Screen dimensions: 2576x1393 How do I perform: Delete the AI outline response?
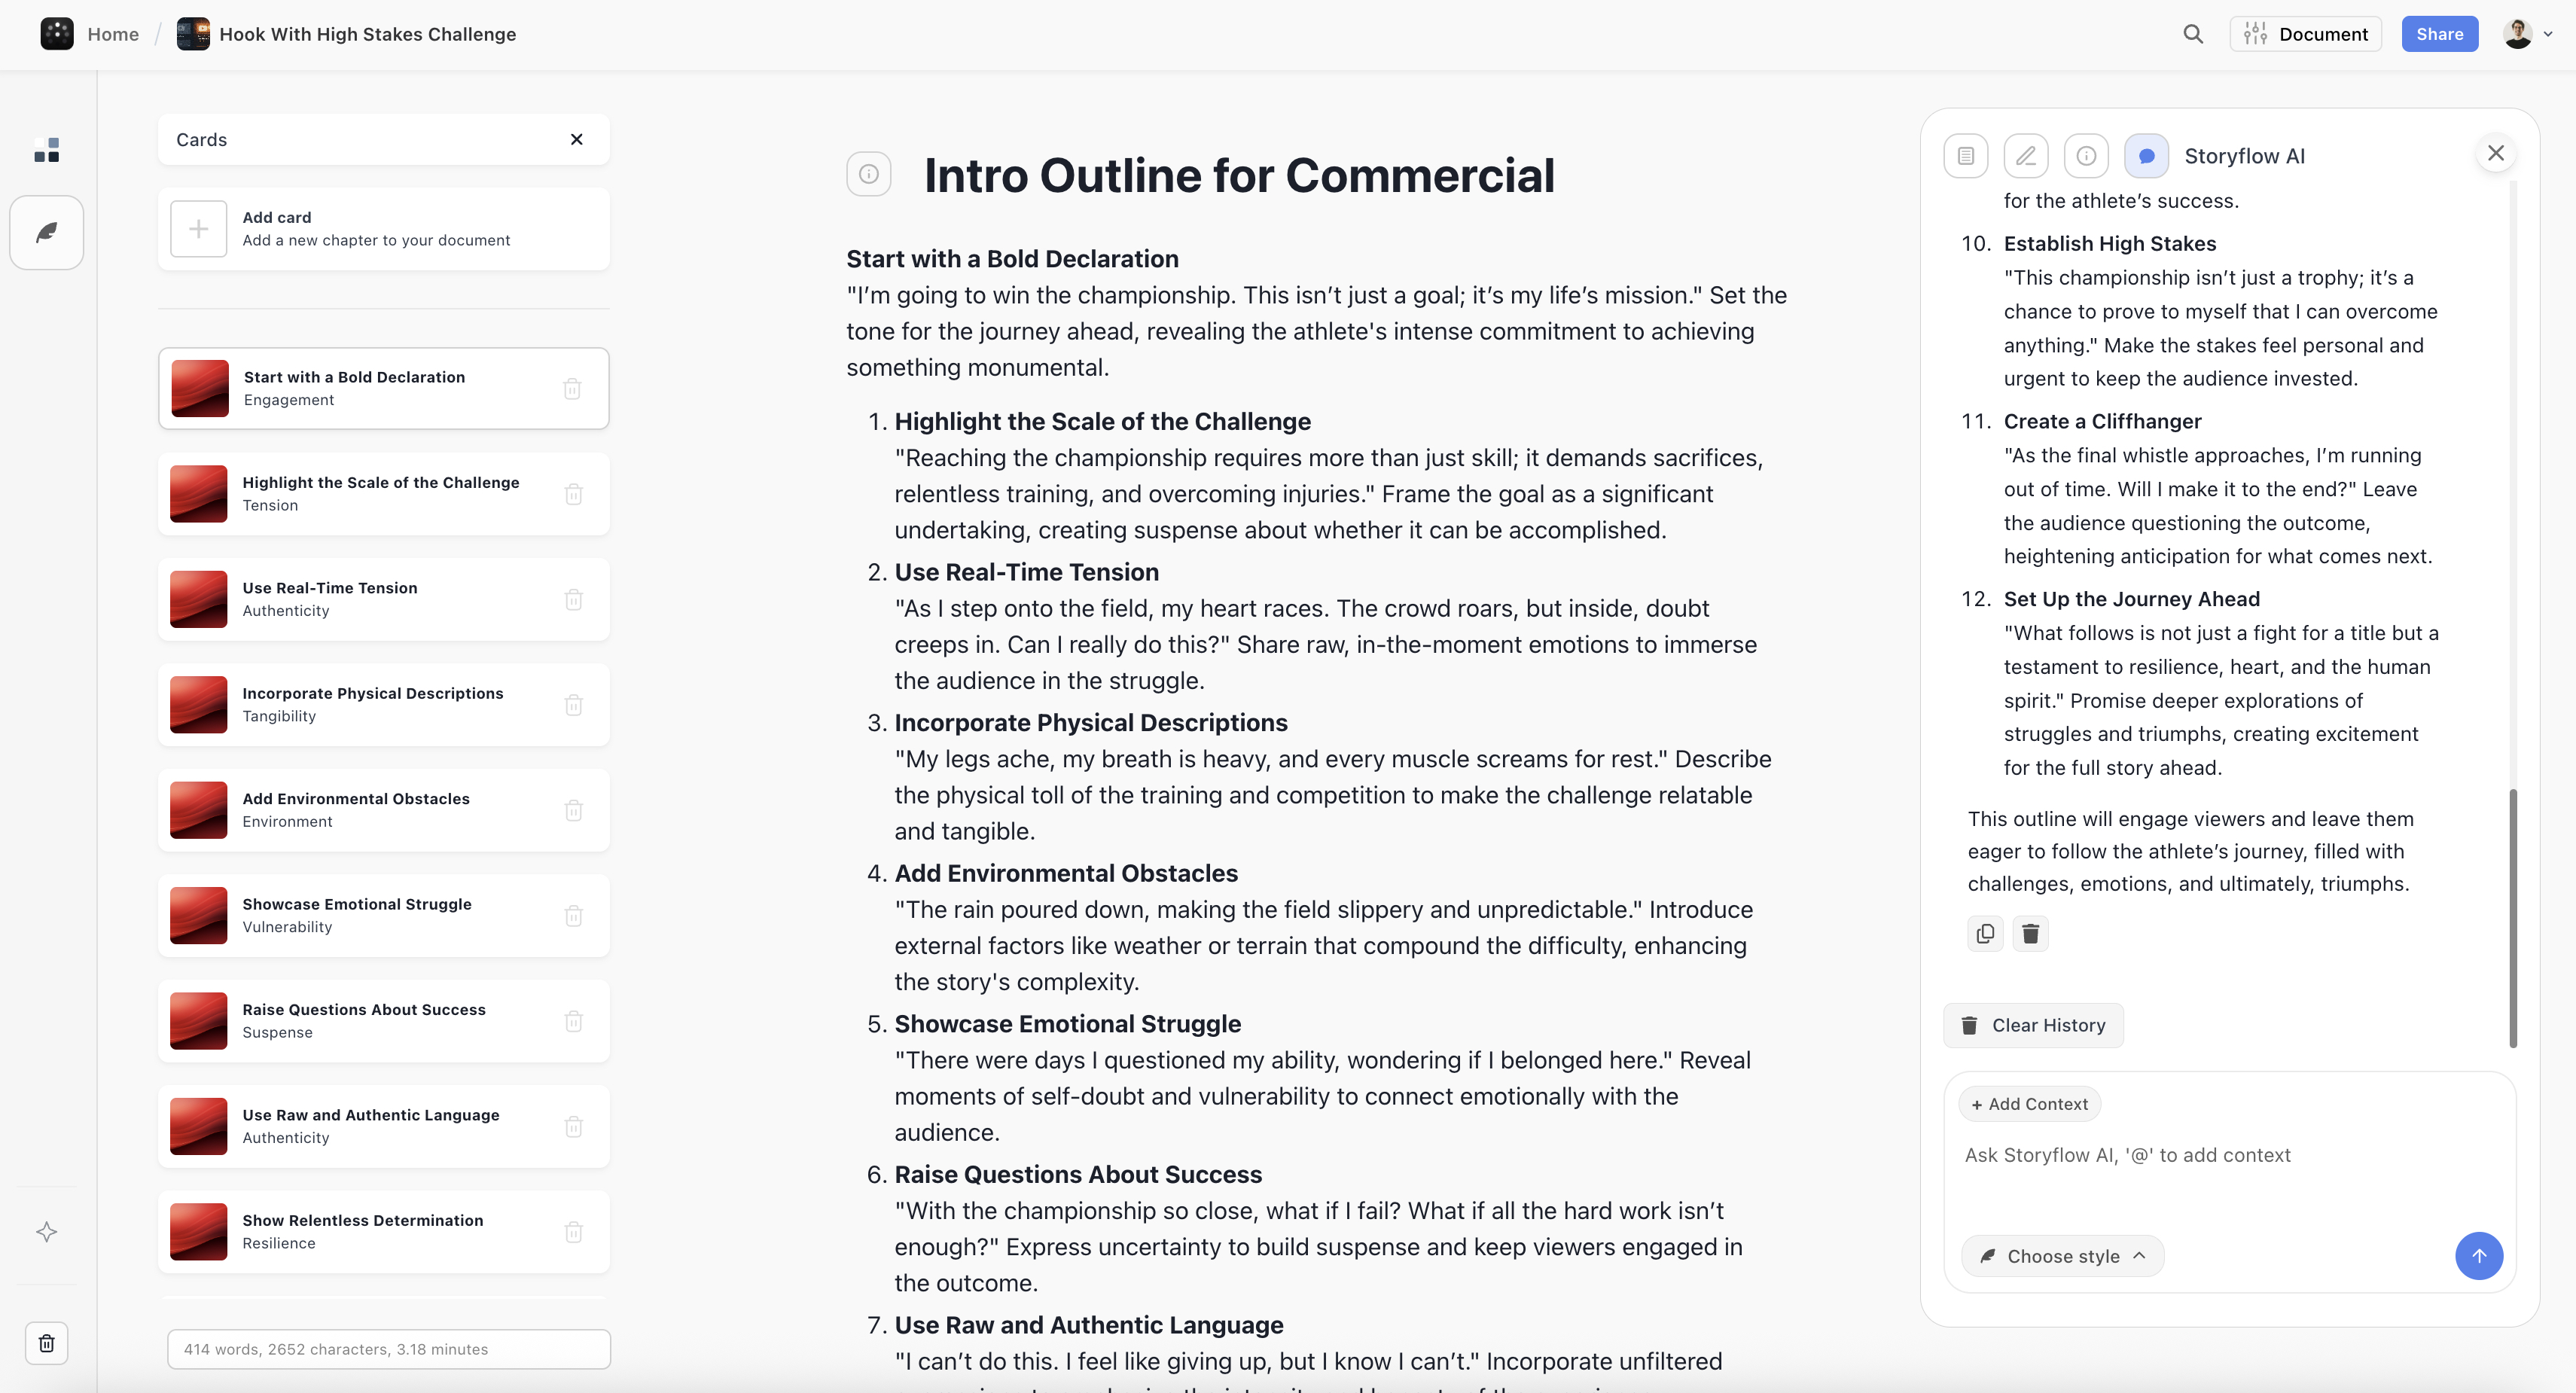tap(2030, 933)
